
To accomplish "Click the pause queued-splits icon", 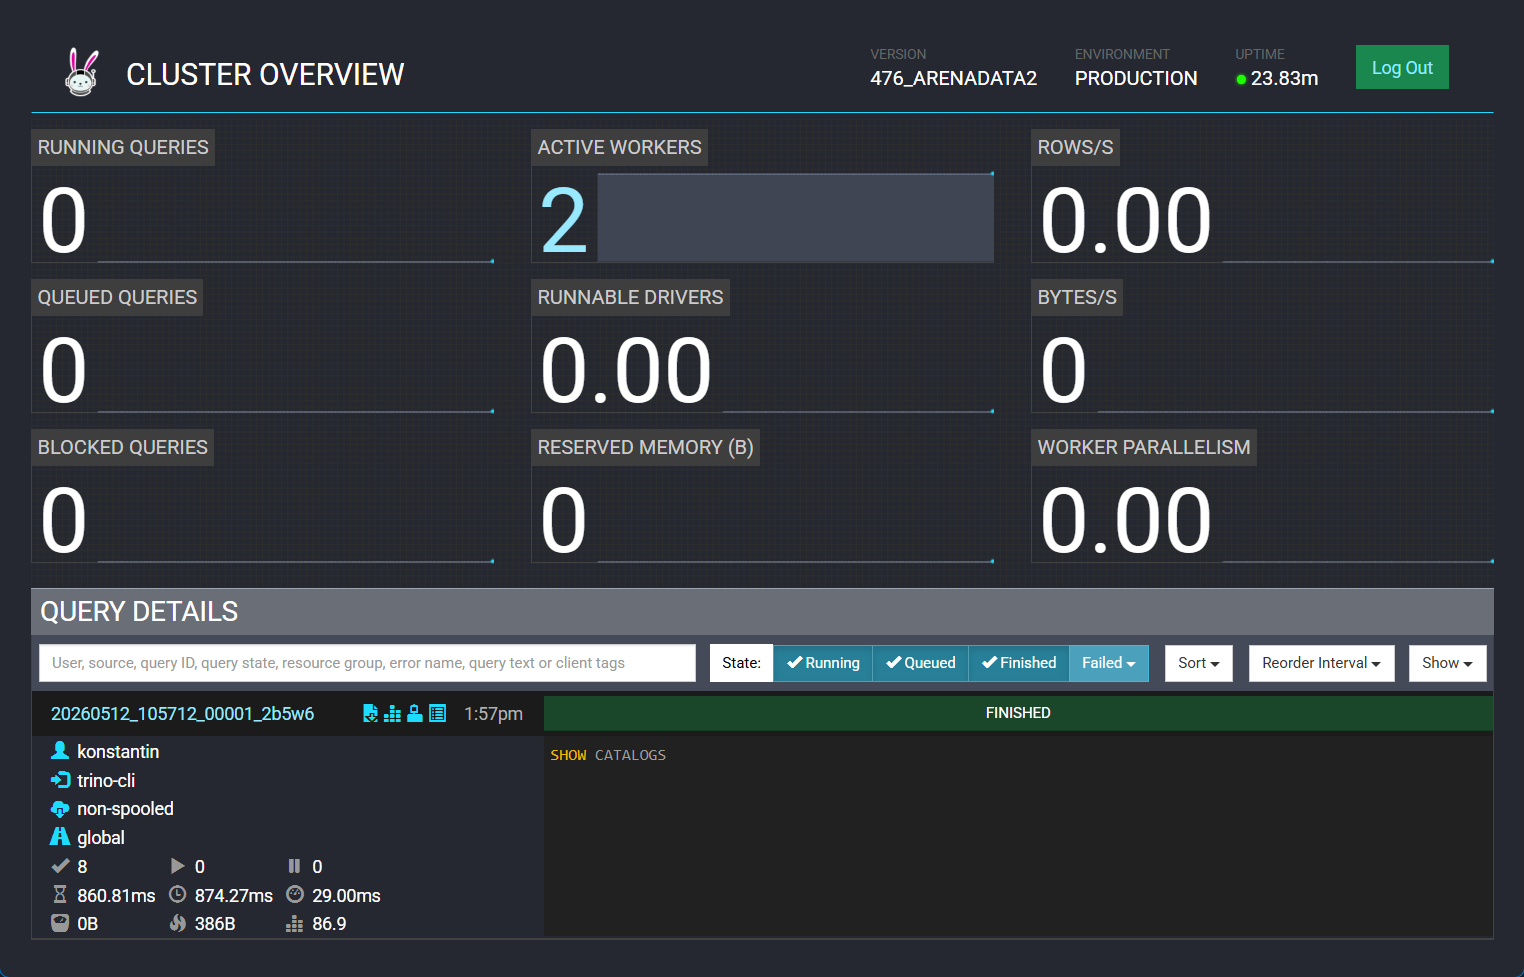I will click(x=294, y=866).
